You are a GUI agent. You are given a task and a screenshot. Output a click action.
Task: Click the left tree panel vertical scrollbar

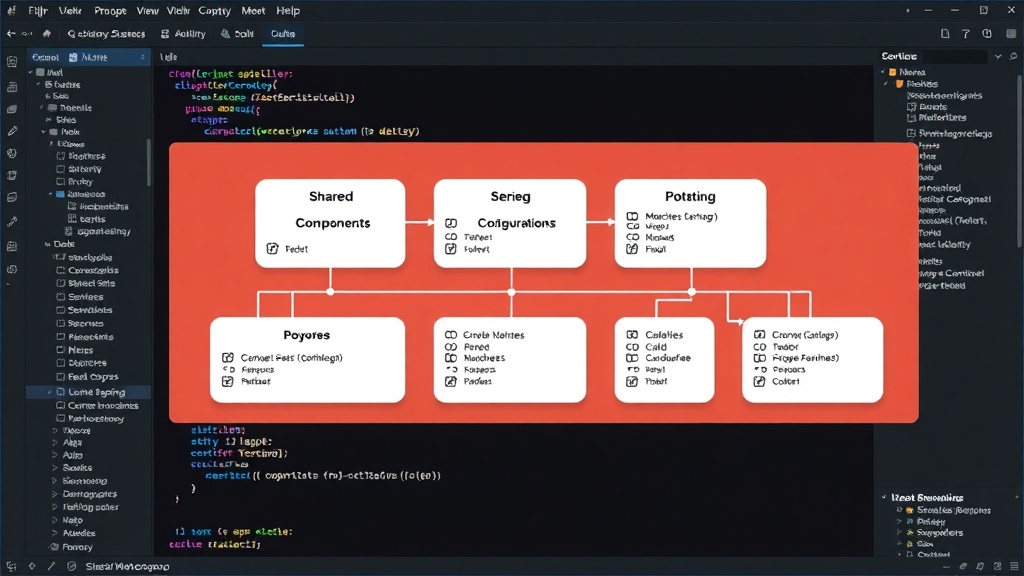(x=149, y=161)
